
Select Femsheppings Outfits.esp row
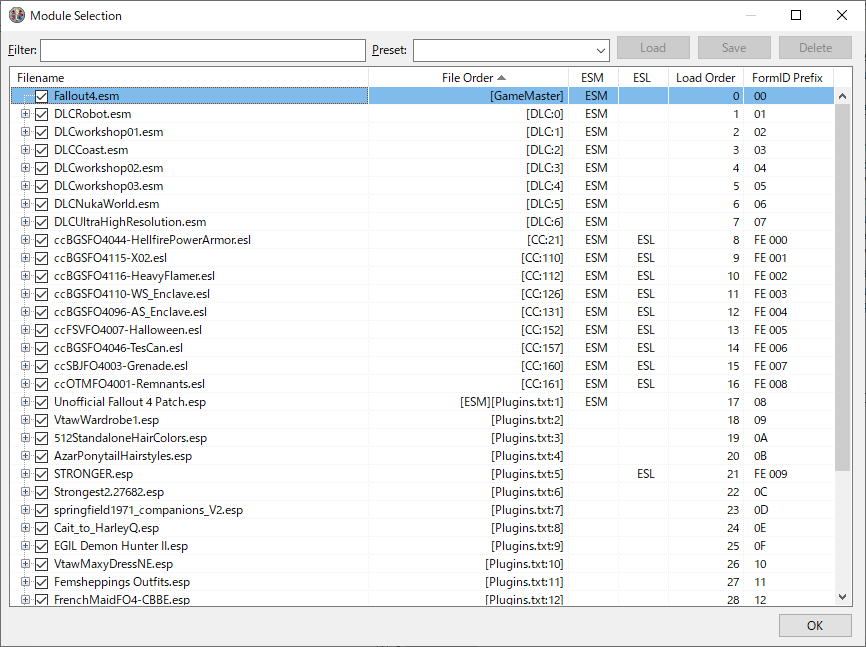click(423, 582)
